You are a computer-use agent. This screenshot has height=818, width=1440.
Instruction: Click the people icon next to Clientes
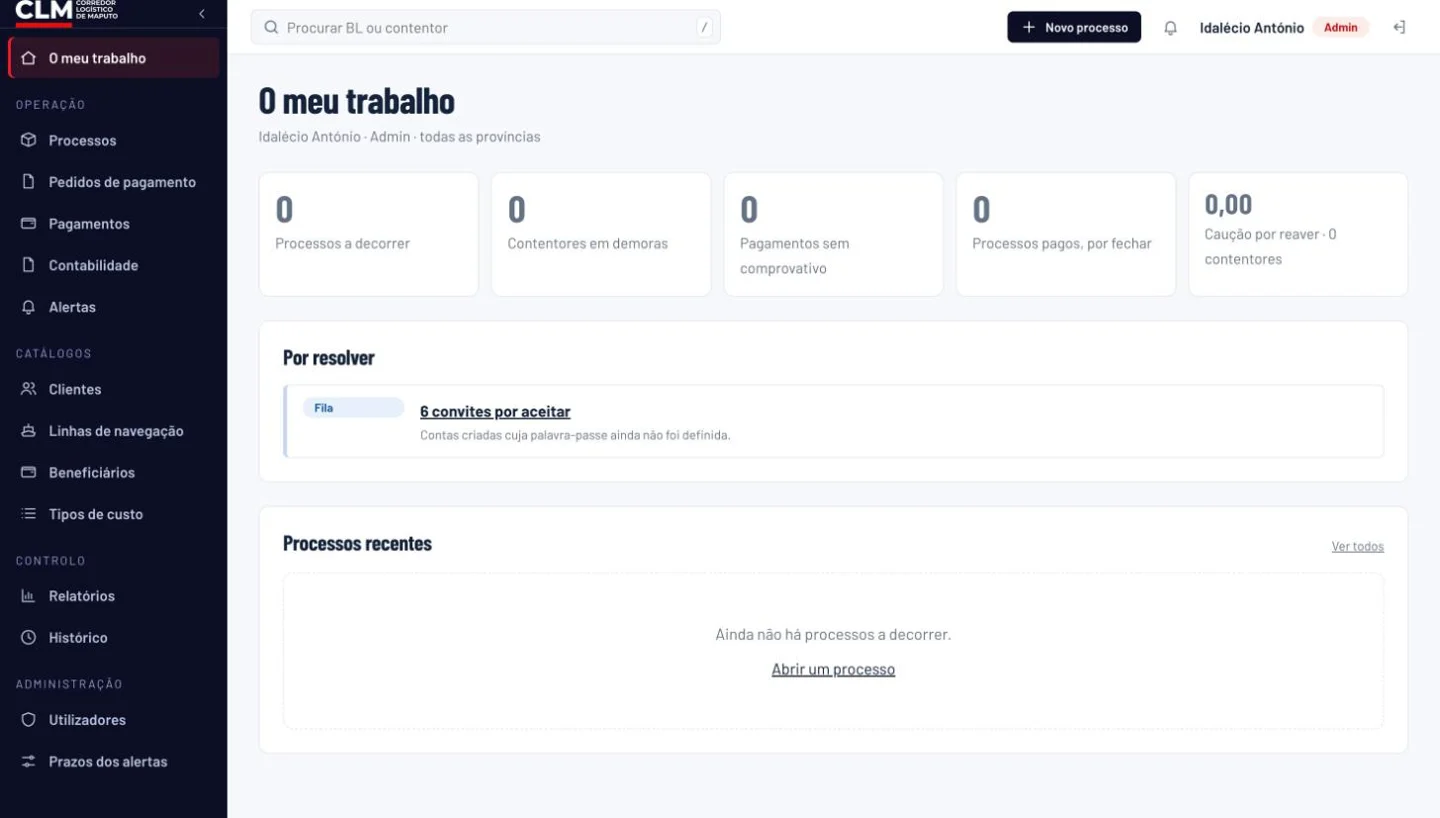pos(28,389)
